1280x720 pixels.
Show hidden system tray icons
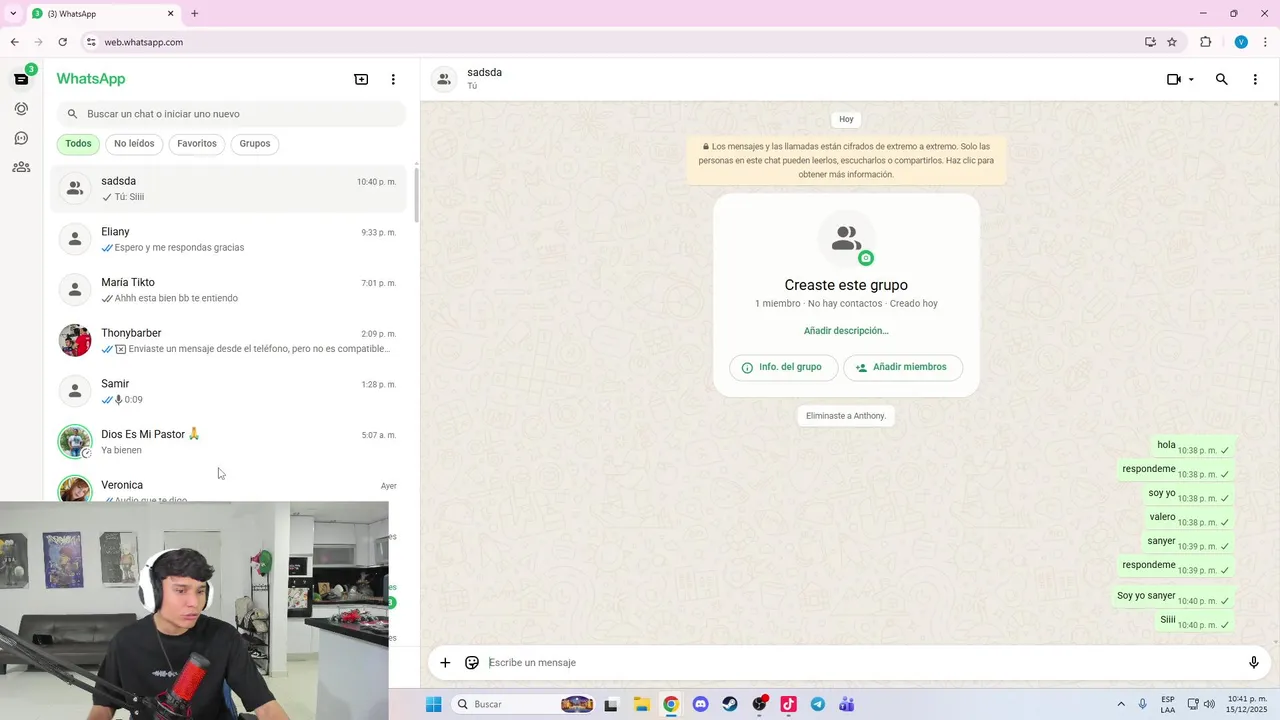tap(1120, 704)
